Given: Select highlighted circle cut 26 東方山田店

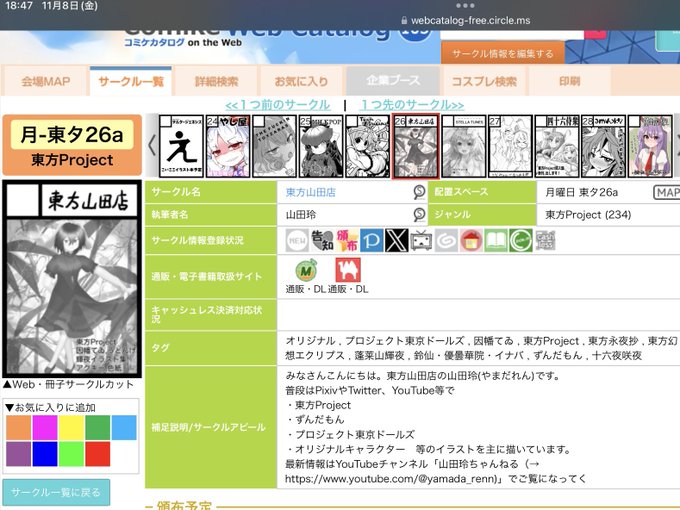Looking at the screenshot, I should pos(415,146).
